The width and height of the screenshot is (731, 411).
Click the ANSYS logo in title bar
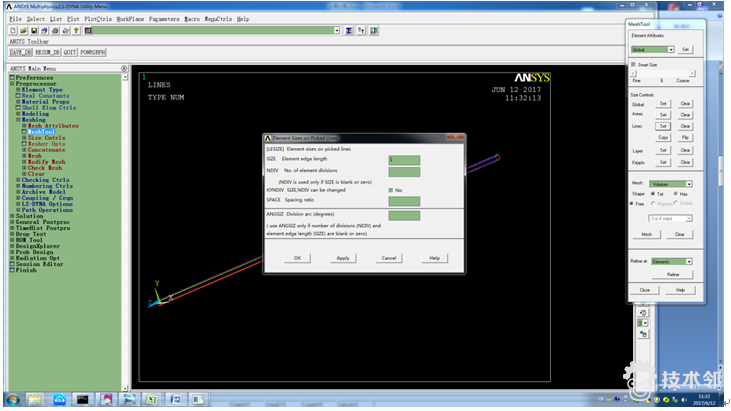click(x=8, y=7)
